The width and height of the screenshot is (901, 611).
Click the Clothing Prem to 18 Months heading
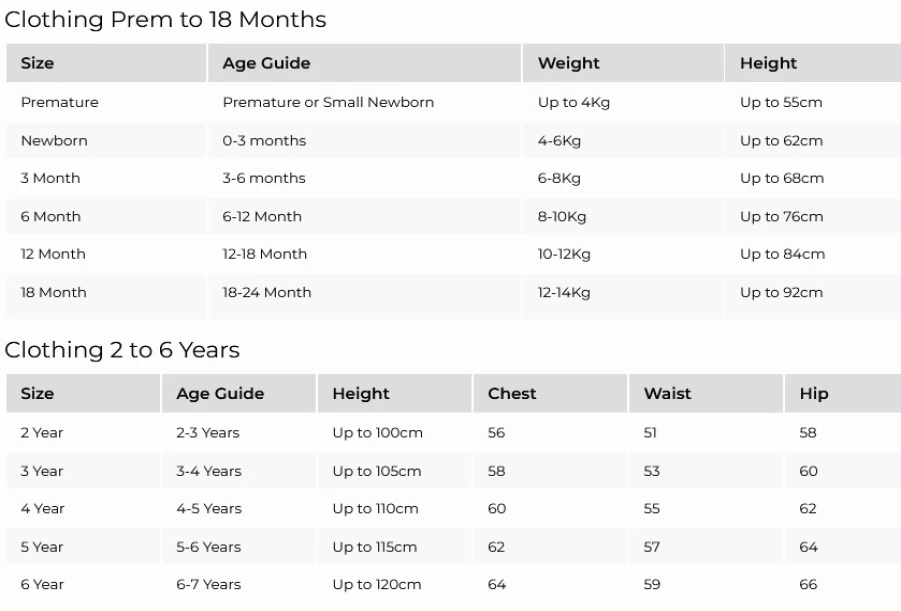click(x=165, y=20)
